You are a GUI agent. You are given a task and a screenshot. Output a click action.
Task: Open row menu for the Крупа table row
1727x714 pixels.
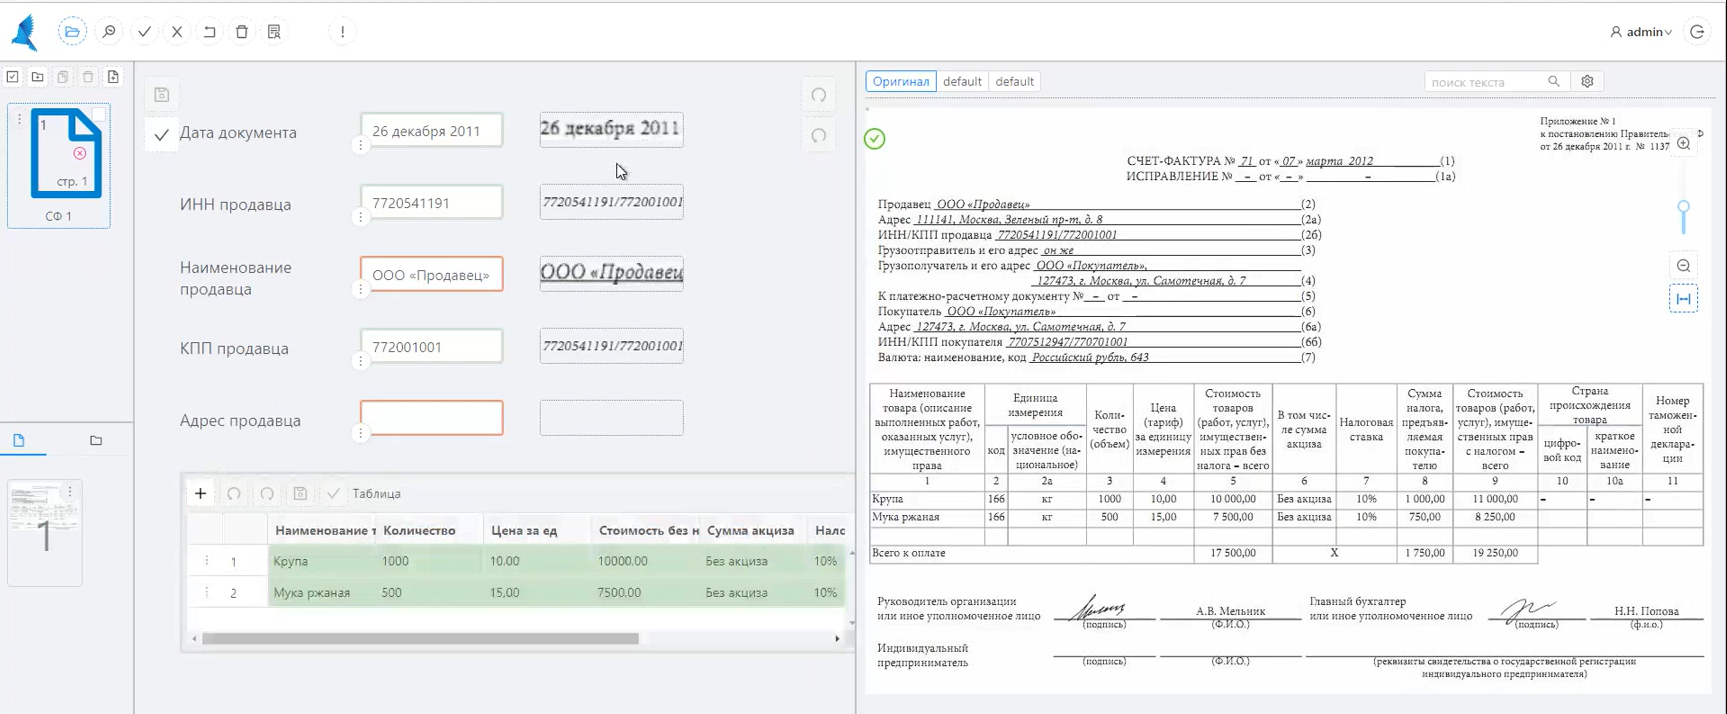coord(207,561)
